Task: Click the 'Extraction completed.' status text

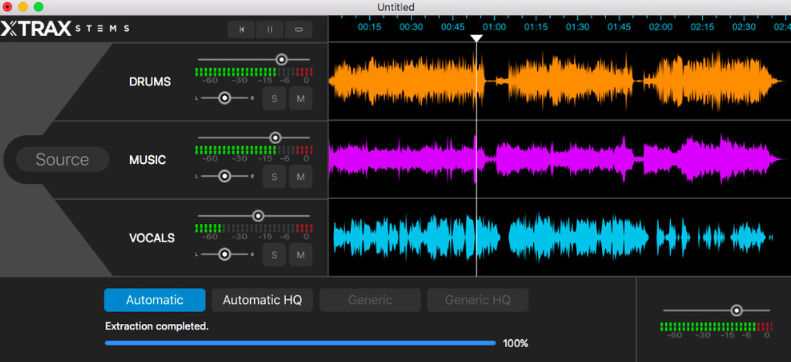Action: (157, 326)
